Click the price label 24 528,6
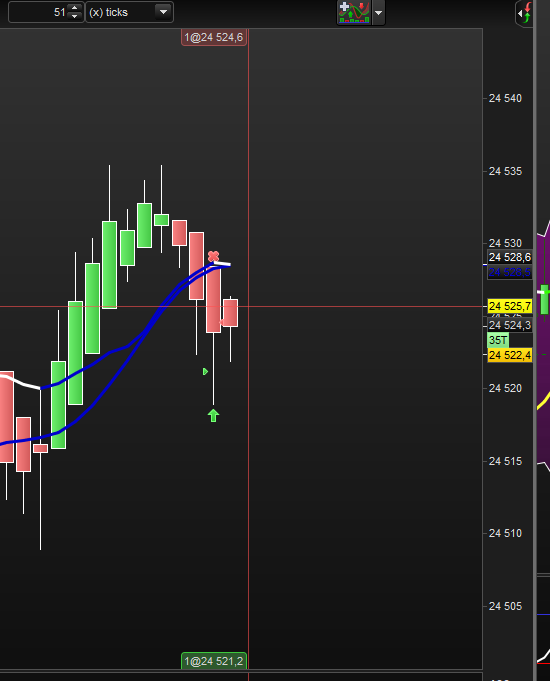The height and width of the screenshot is (681, 550). 510,257
